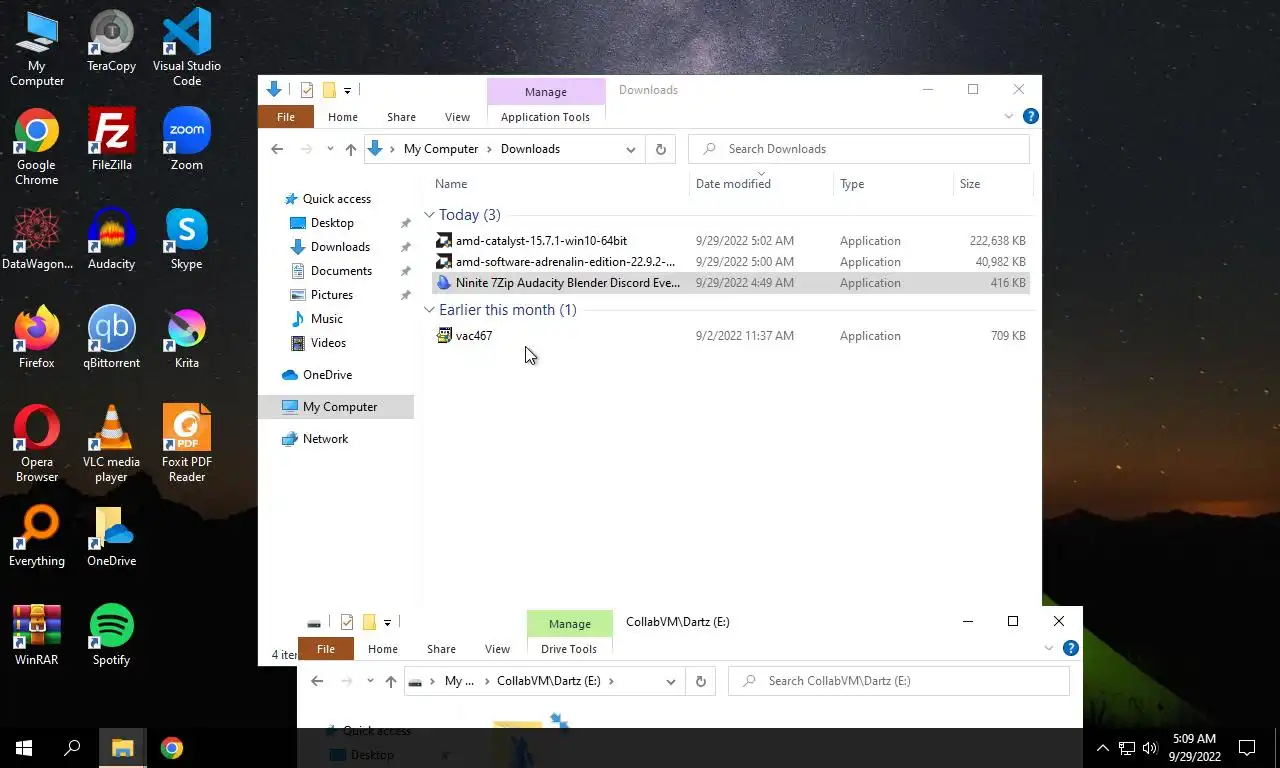Launch VLC media player from desktop
Screen dimensions: 1280x768
(111, 443)
